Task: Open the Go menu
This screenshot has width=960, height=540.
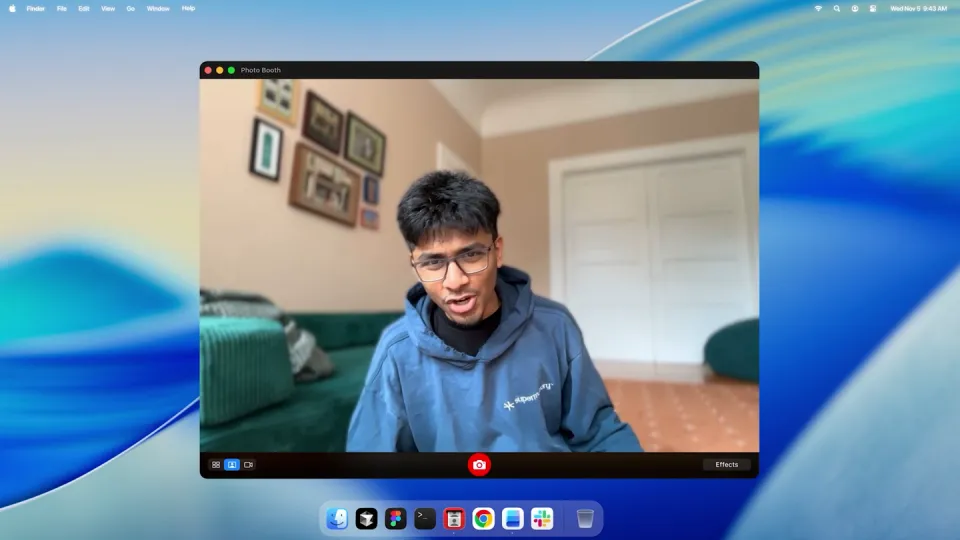Action: click(x=130, y=9)
